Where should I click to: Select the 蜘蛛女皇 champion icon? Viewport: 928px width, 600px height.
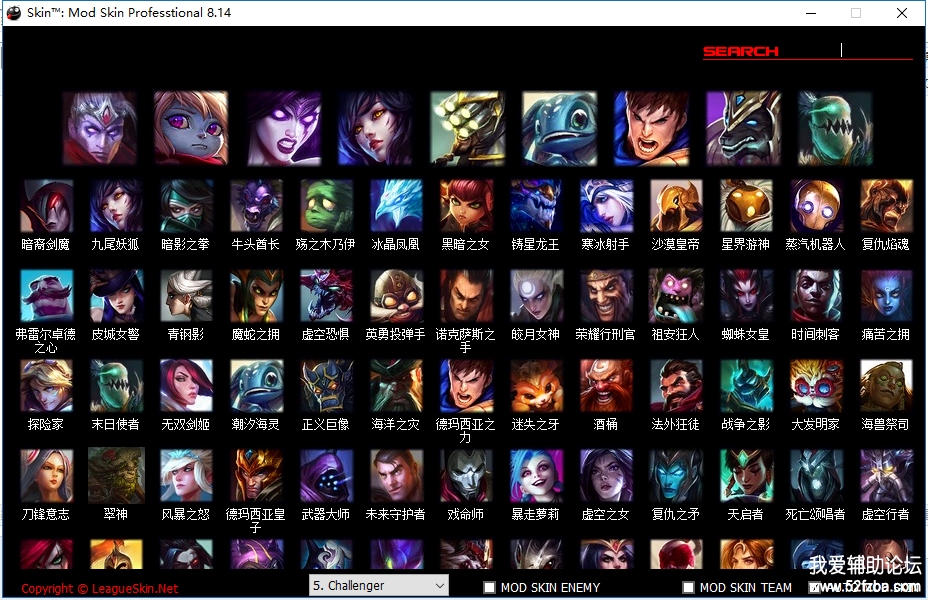click(746, 296)
